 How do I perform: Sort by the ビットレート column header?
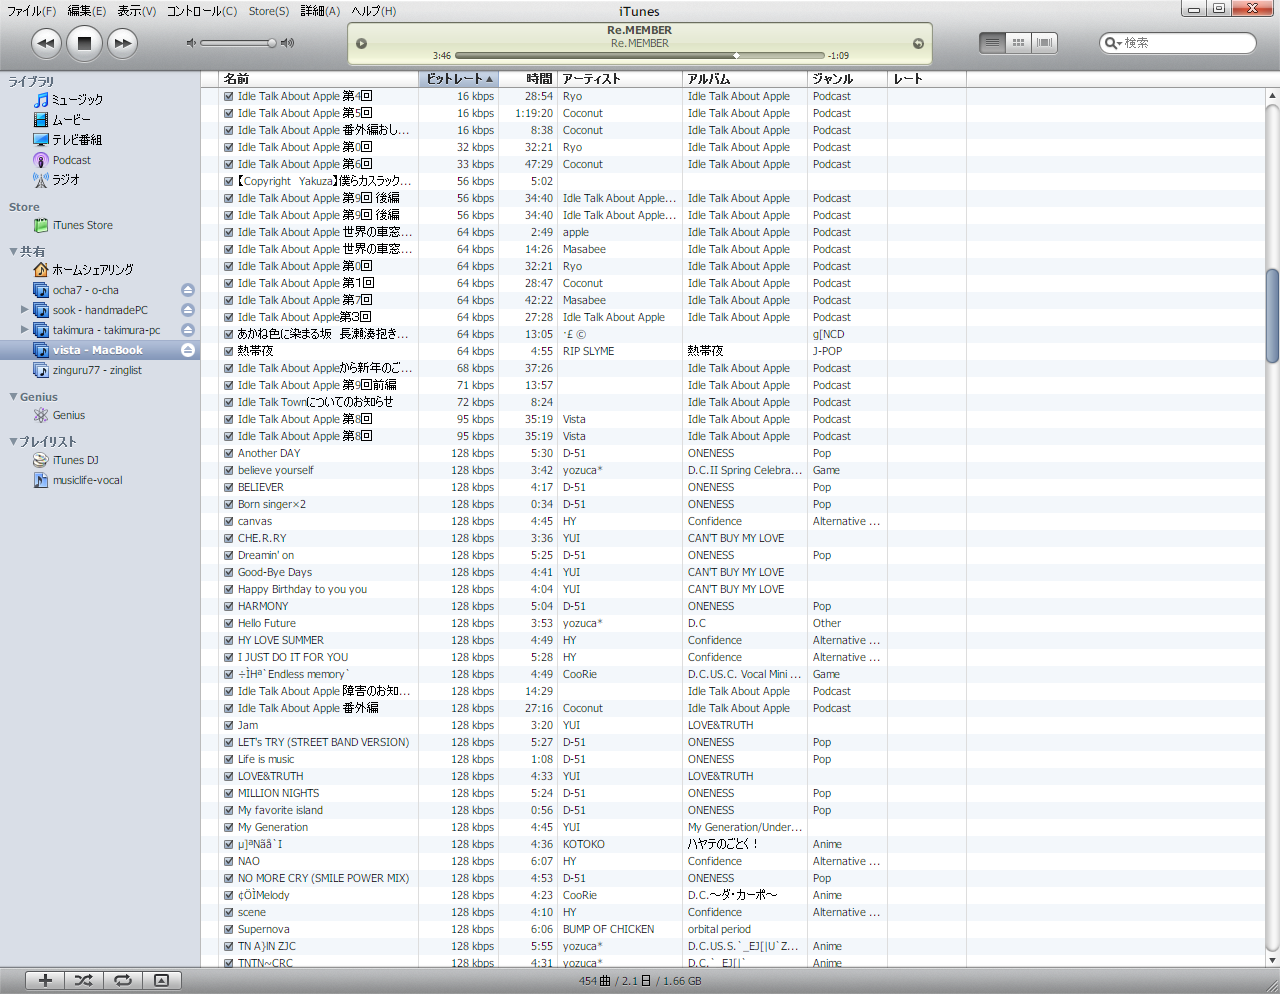tap(458, 79)
